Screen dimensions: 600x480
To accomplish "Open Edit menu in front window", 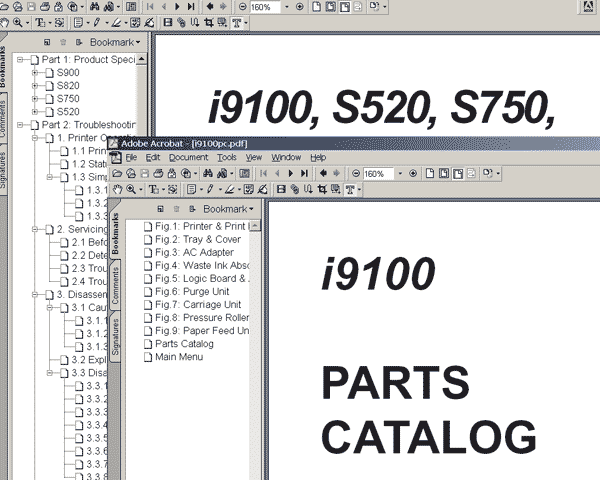I will tap(153, 157).
